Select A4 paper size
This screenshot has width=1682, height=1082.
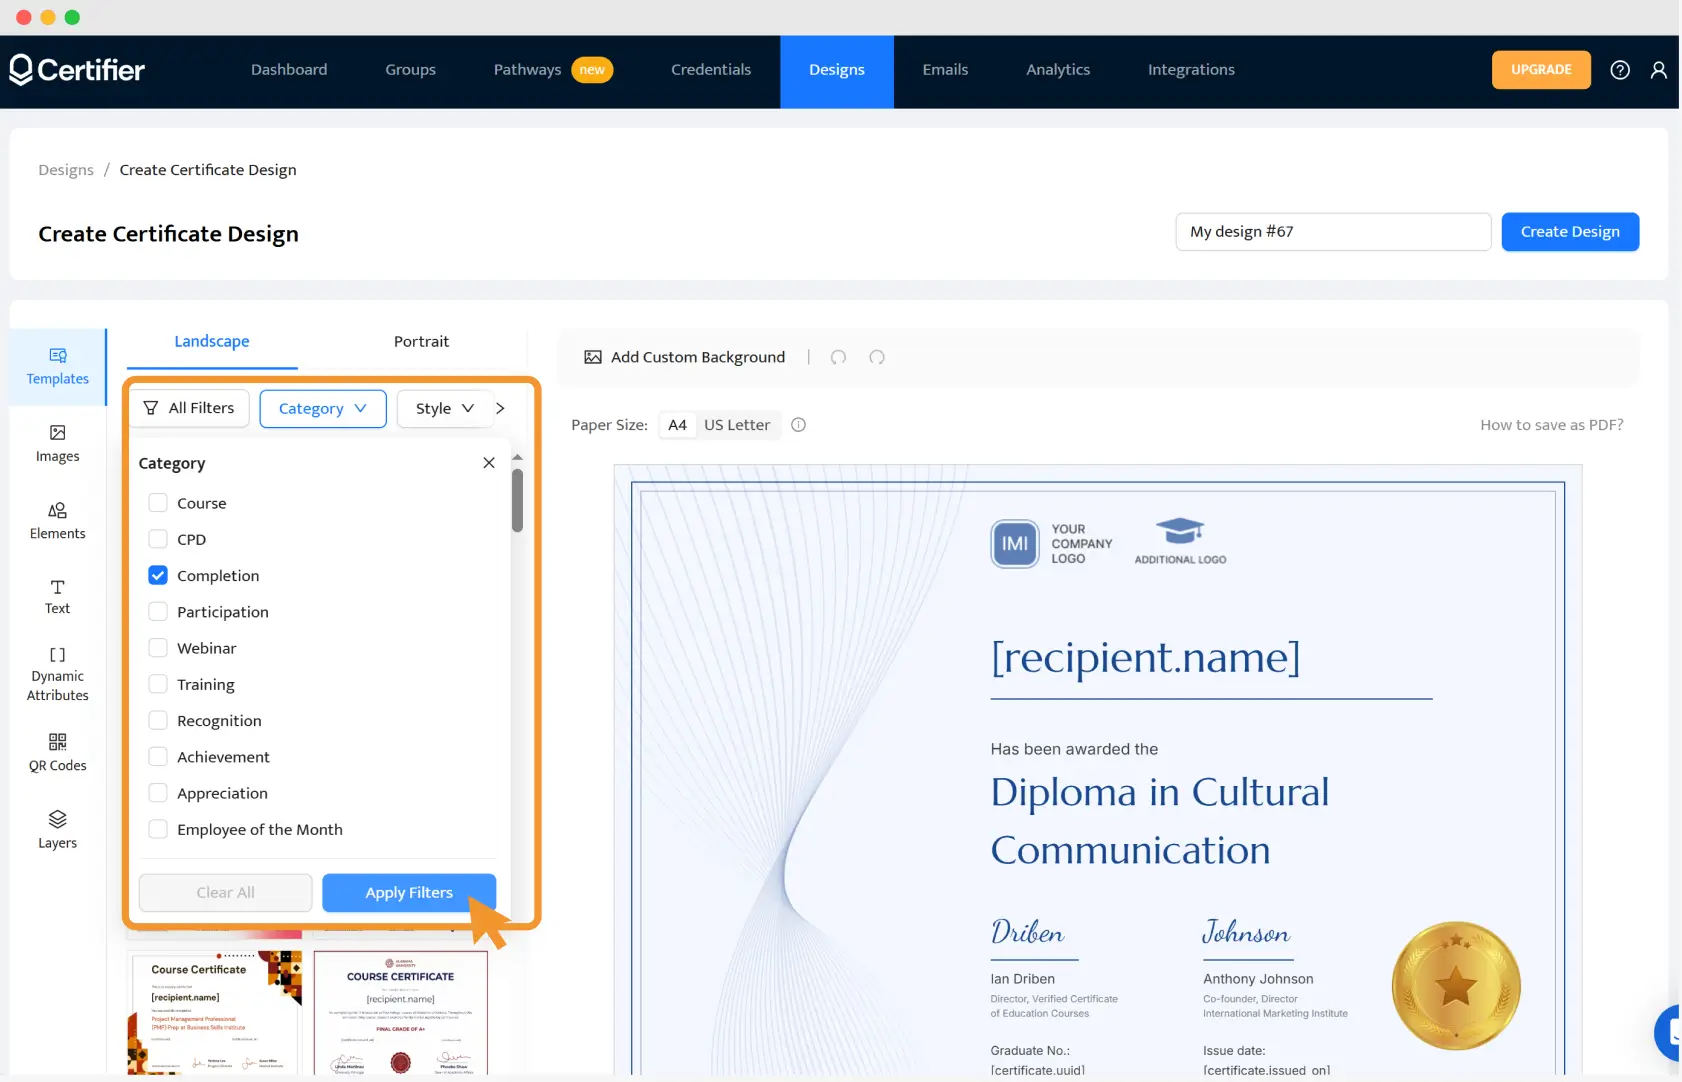(677, 425)
